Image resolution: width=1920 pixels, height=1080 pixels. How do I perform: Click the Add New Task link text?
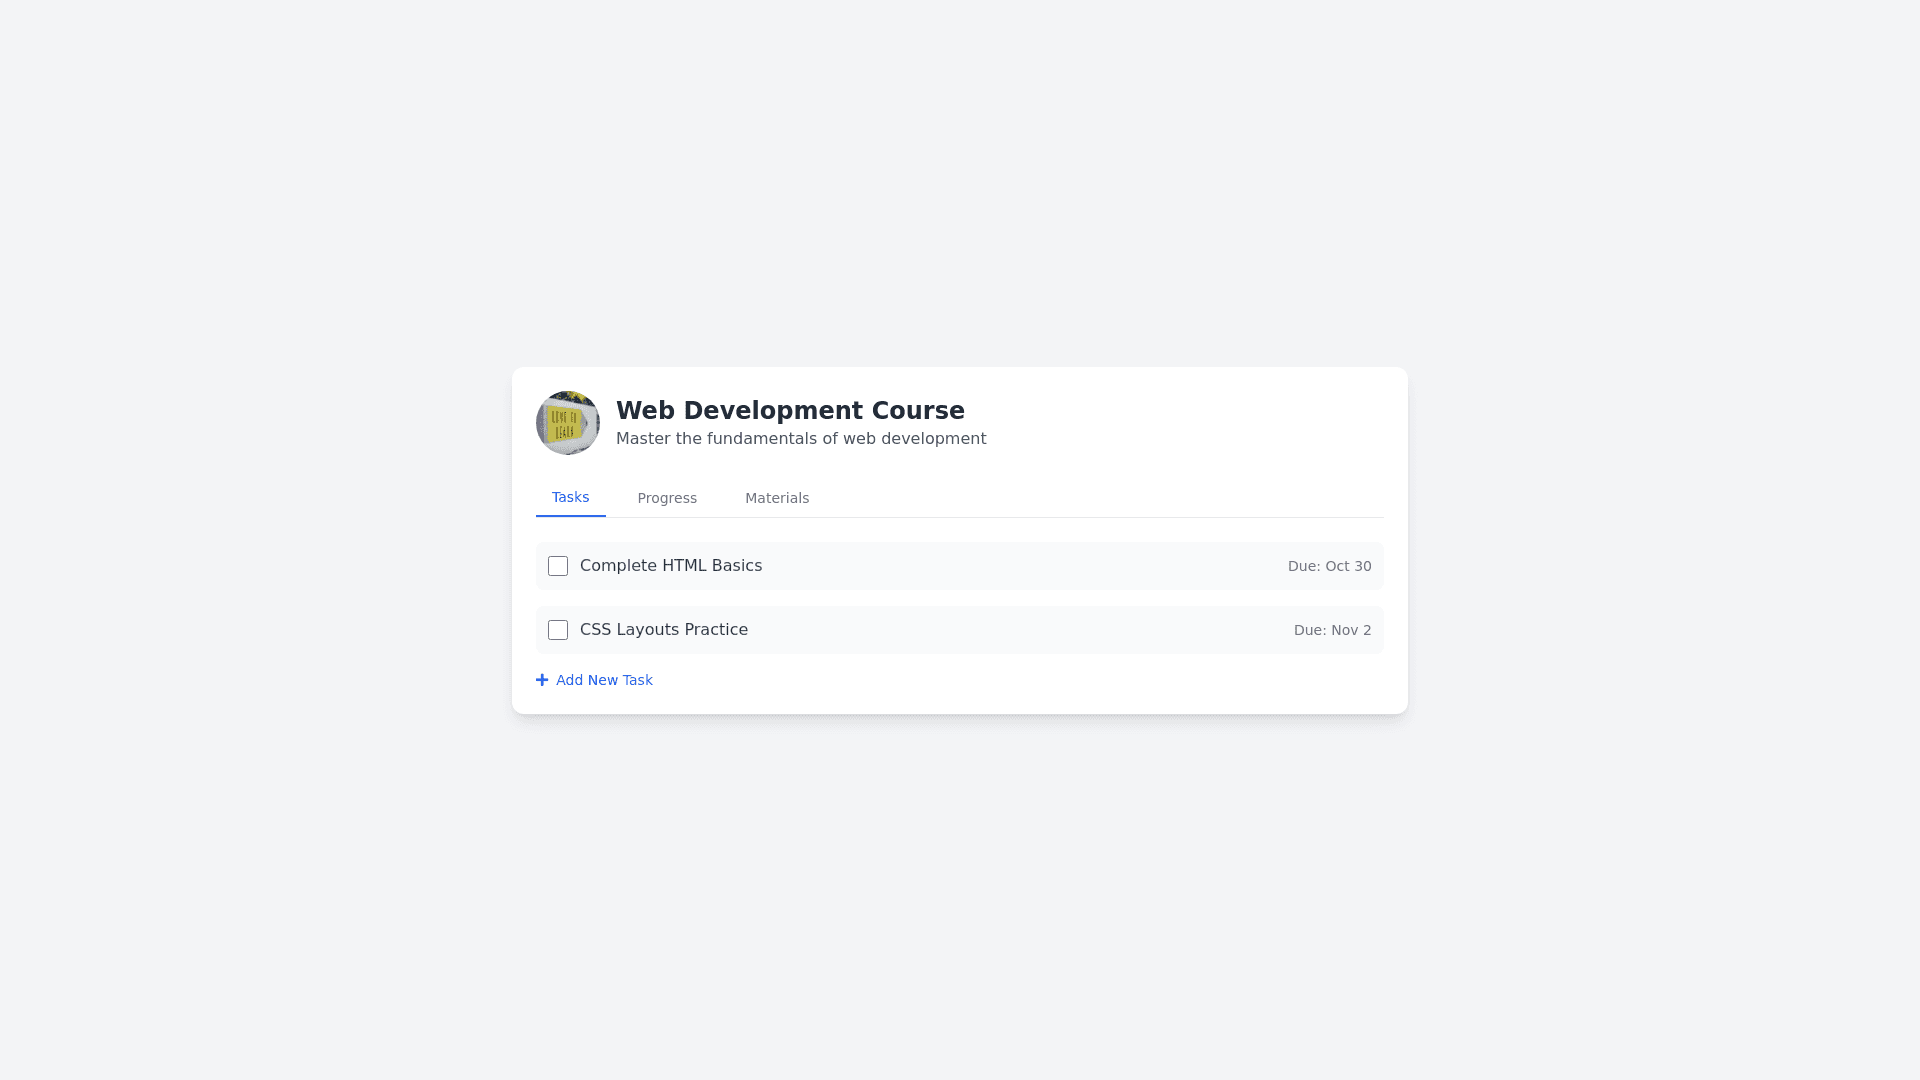point(604,680)
